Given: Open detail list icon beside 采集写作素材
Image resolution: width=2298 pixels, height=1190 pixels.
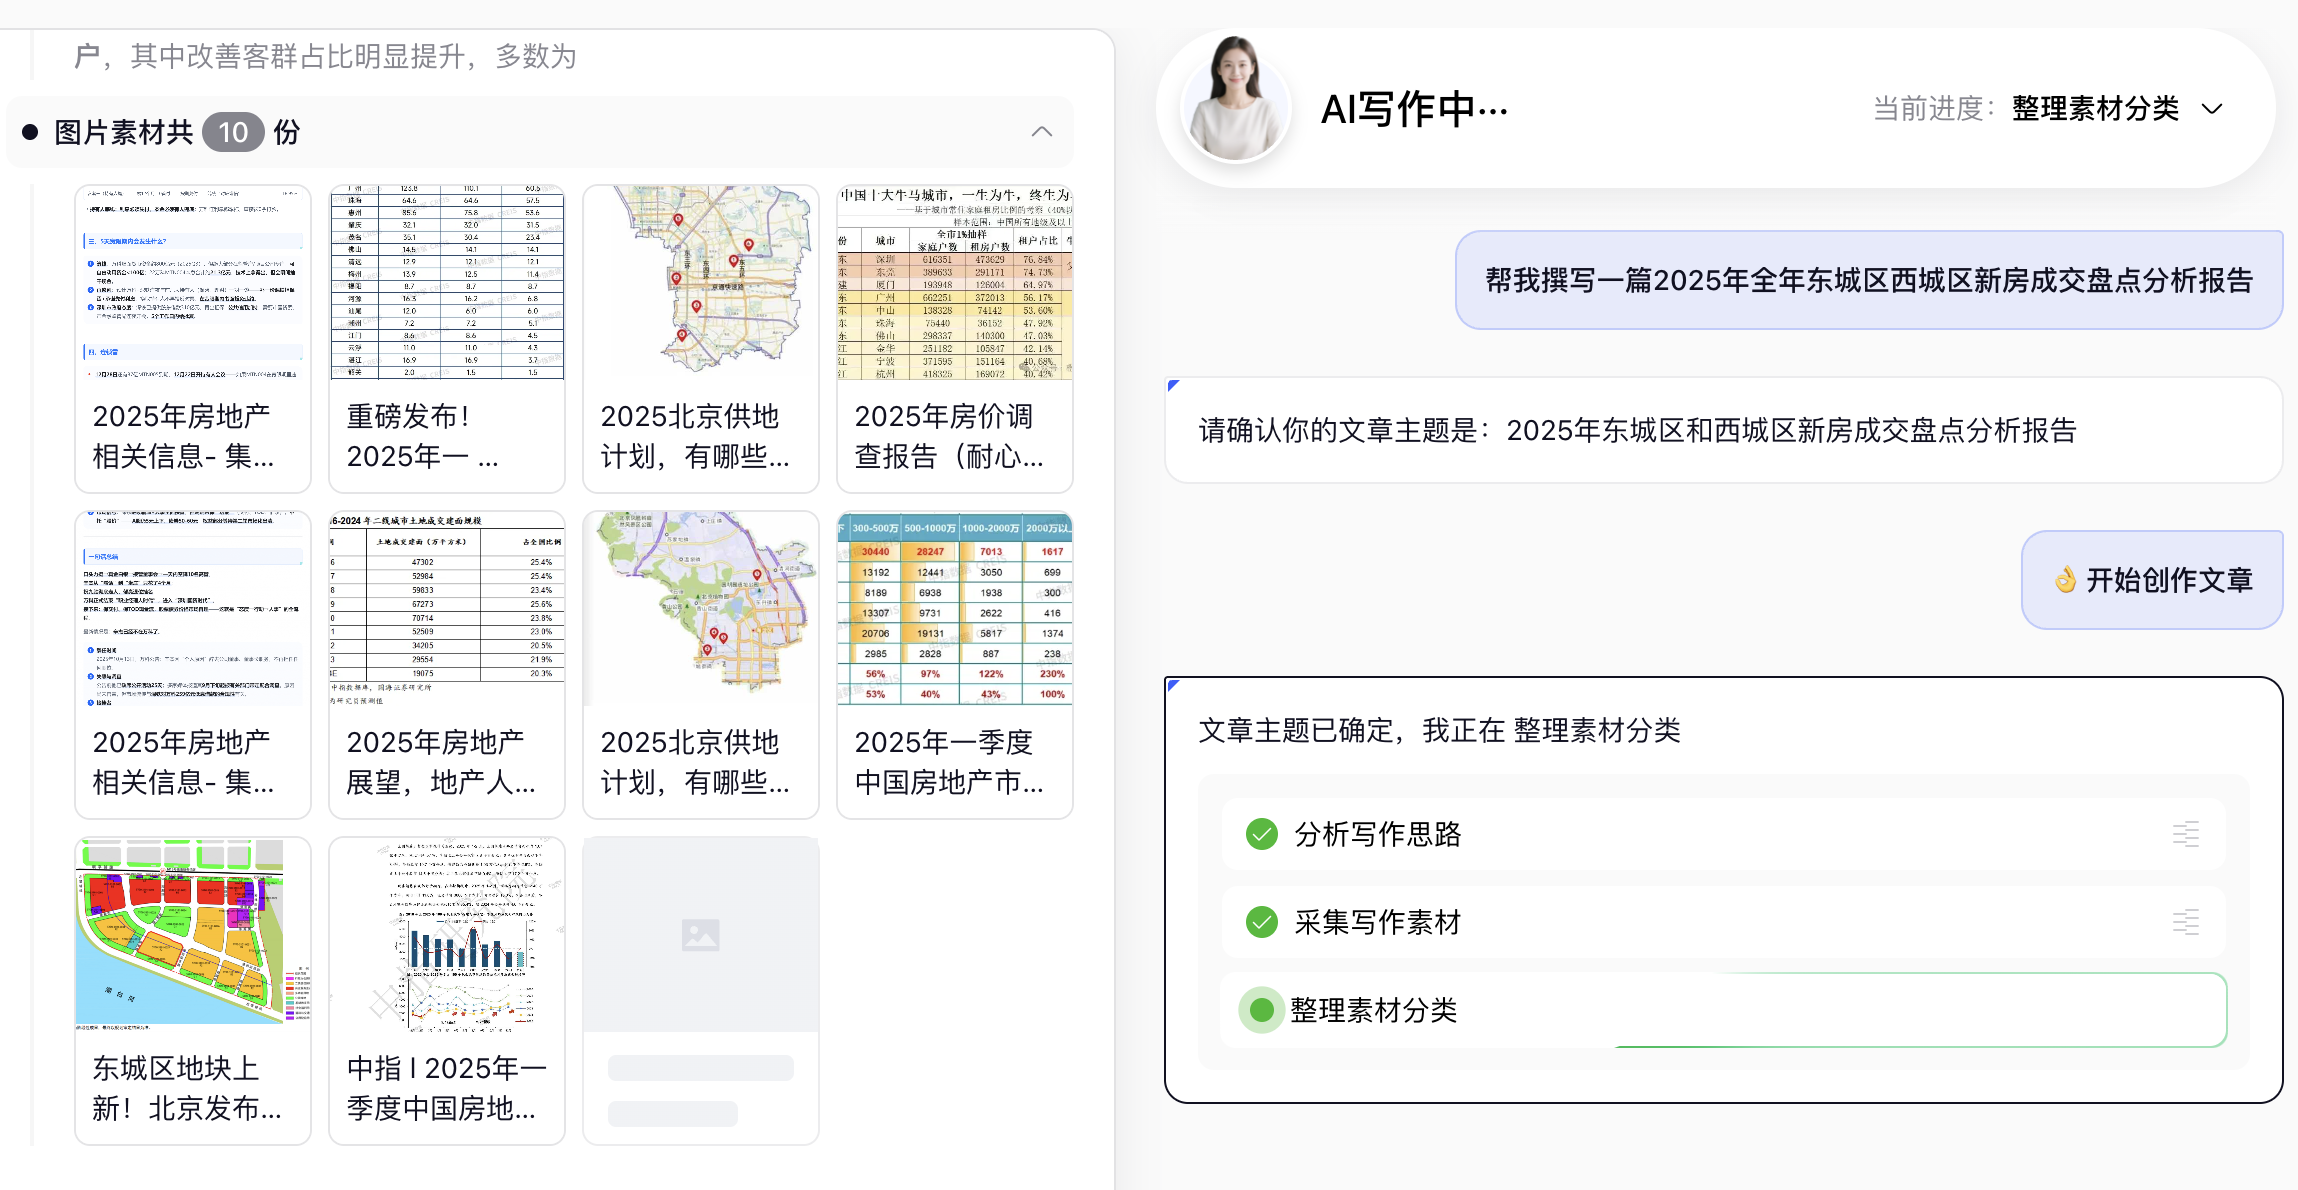Looking at the screenshot, I should [2185, 922].
